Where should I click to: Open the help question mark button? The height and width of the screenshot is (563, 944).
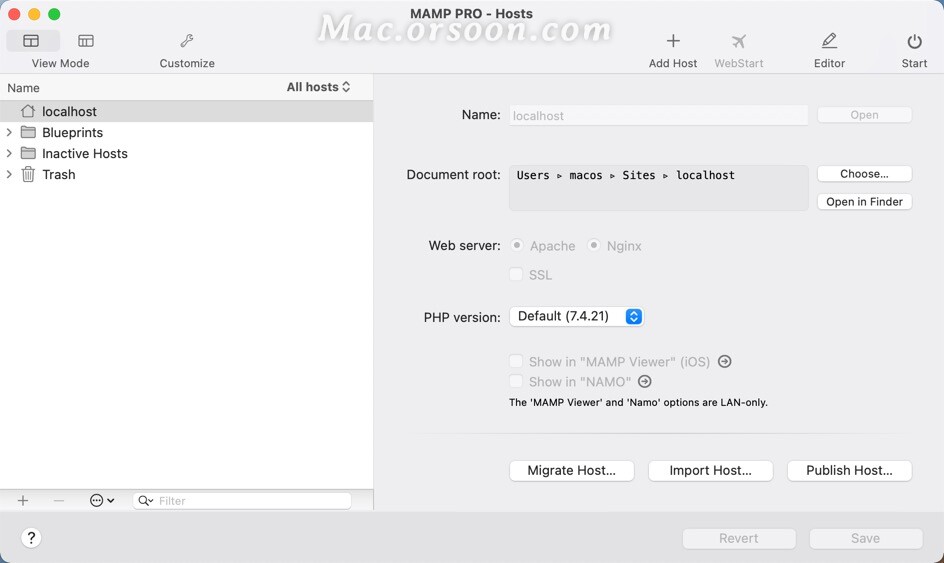click(31, 538)
